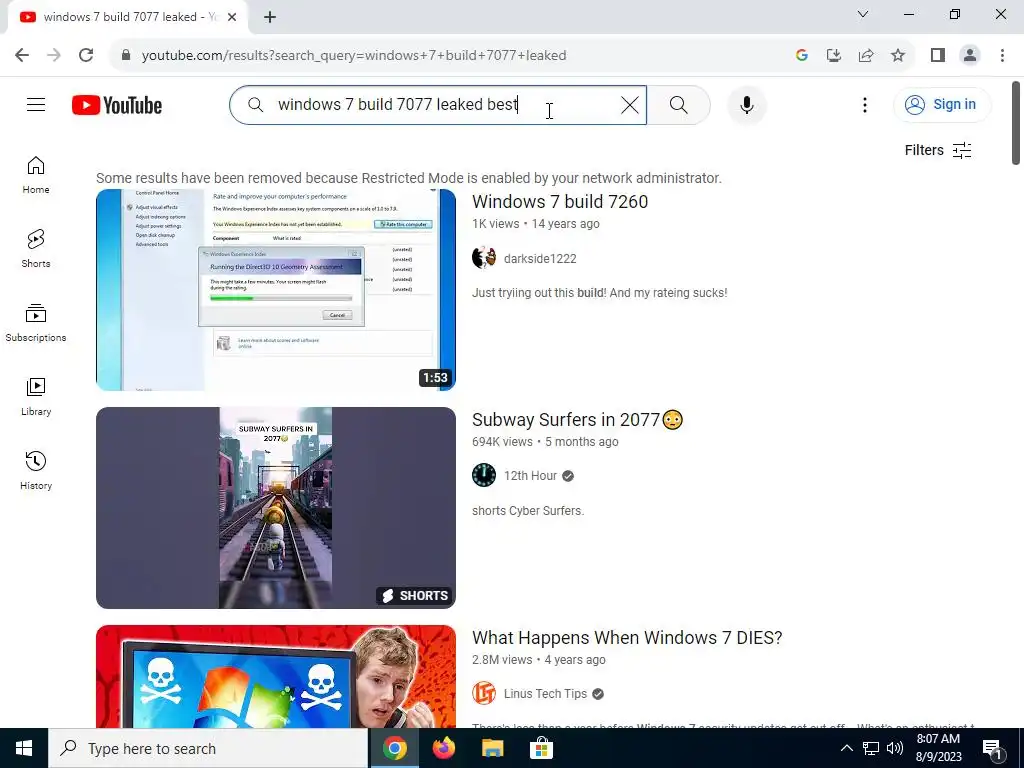Open the Filters options
Image resolution: width=1024 pixels, height=768 pixels.
tap(938, 150)
